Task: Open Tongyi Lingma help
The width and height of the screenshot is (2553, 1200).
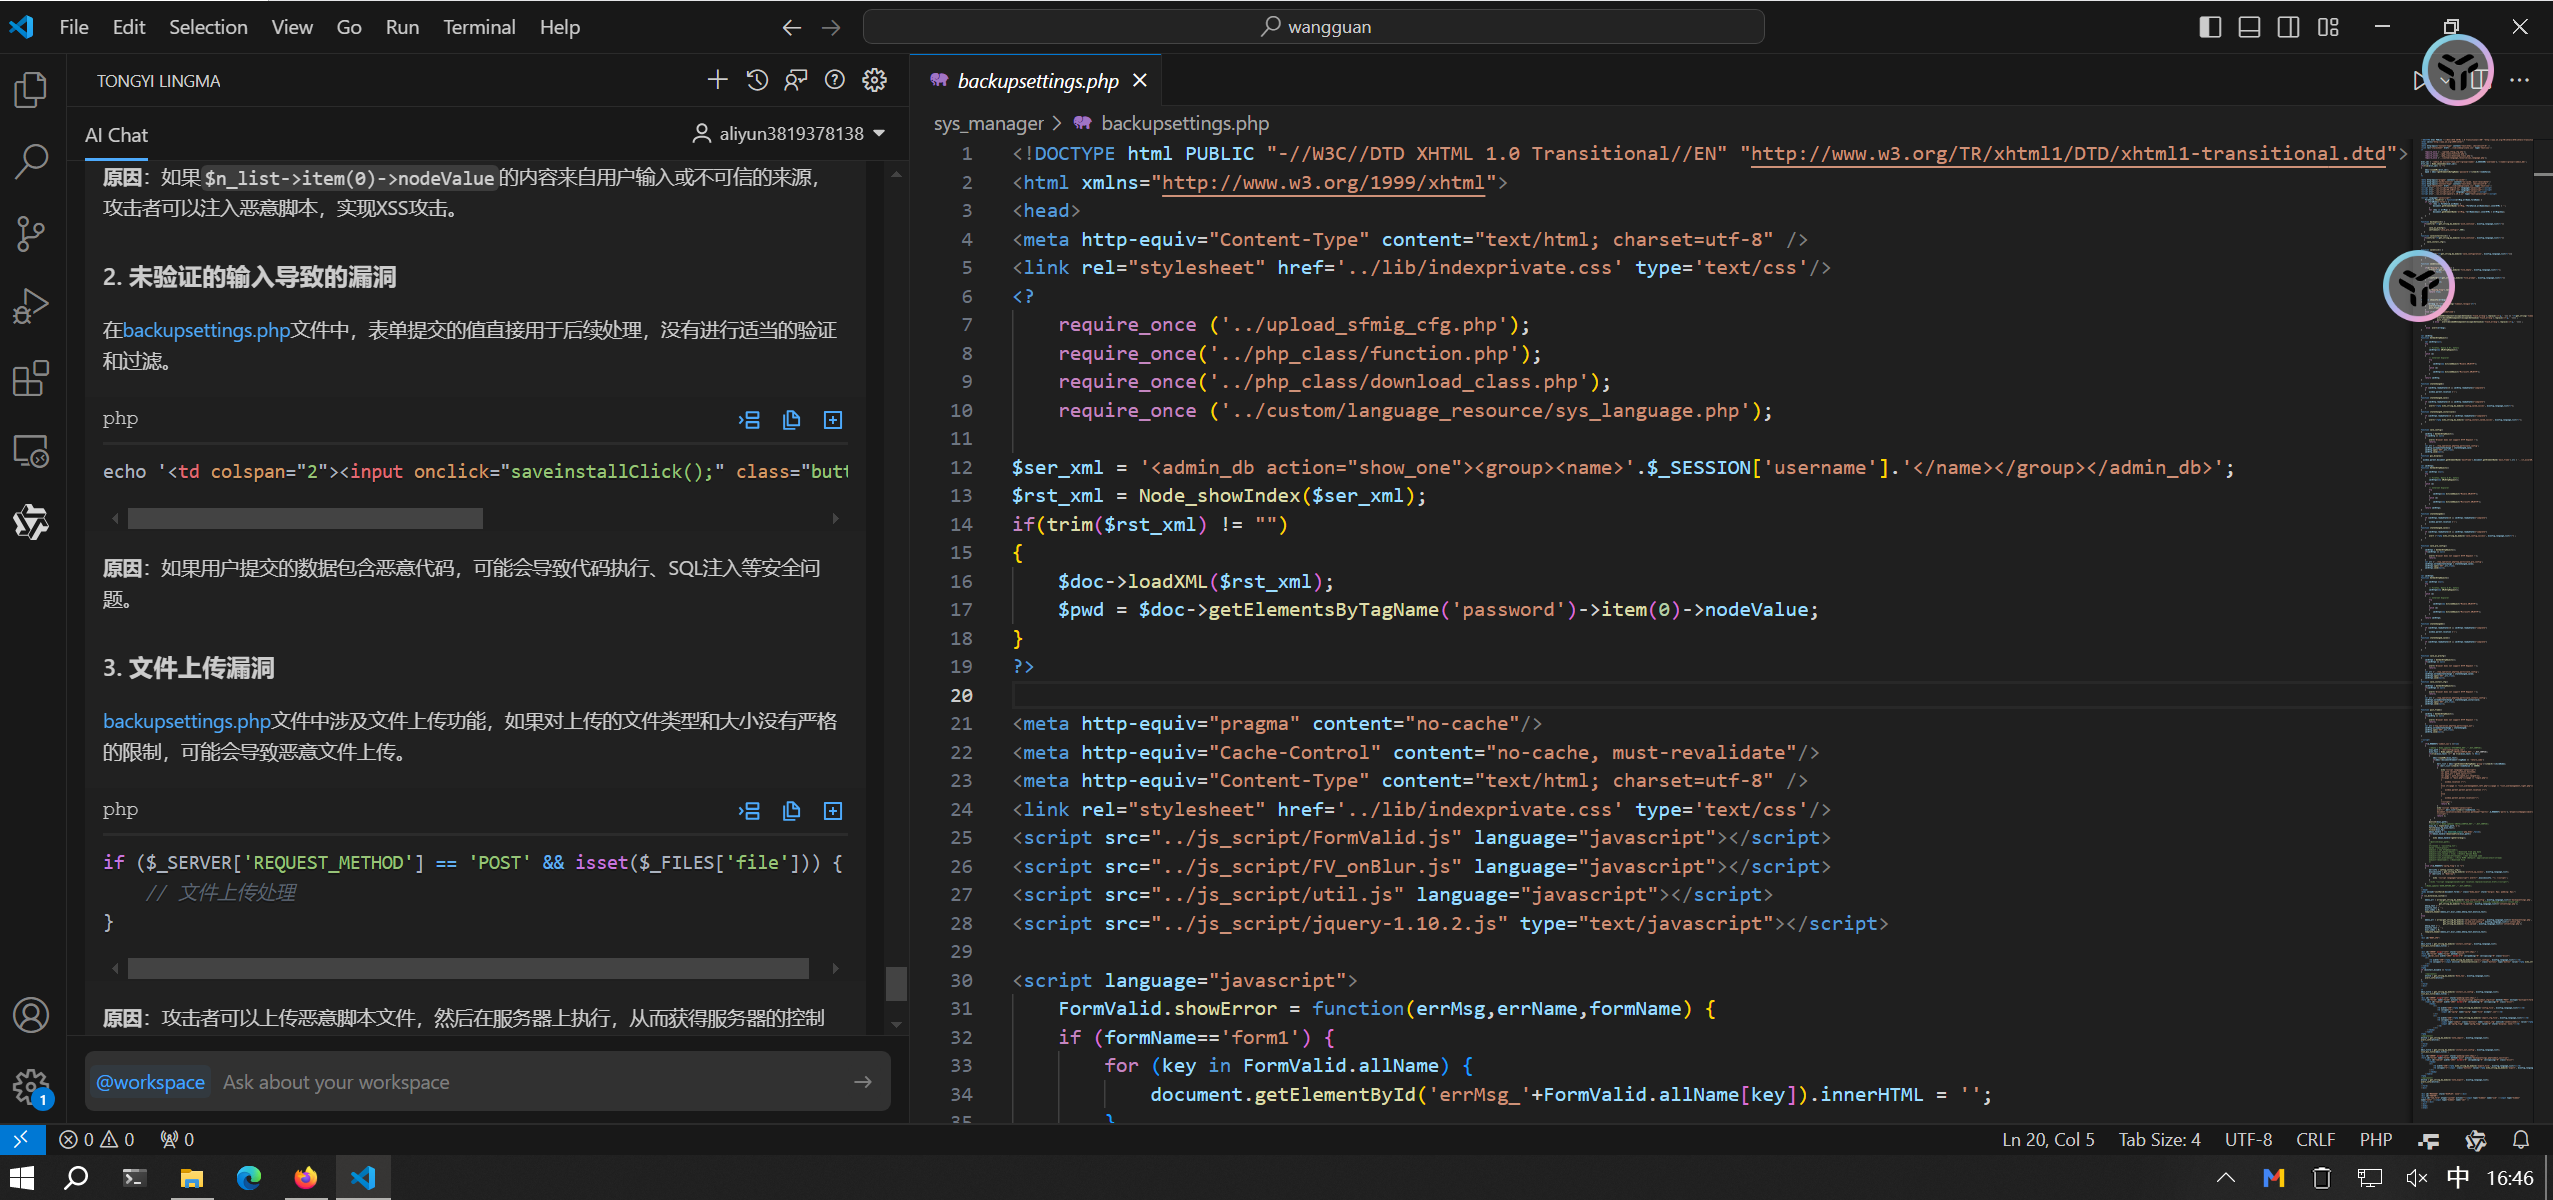Action: click(x=835, y=80)
